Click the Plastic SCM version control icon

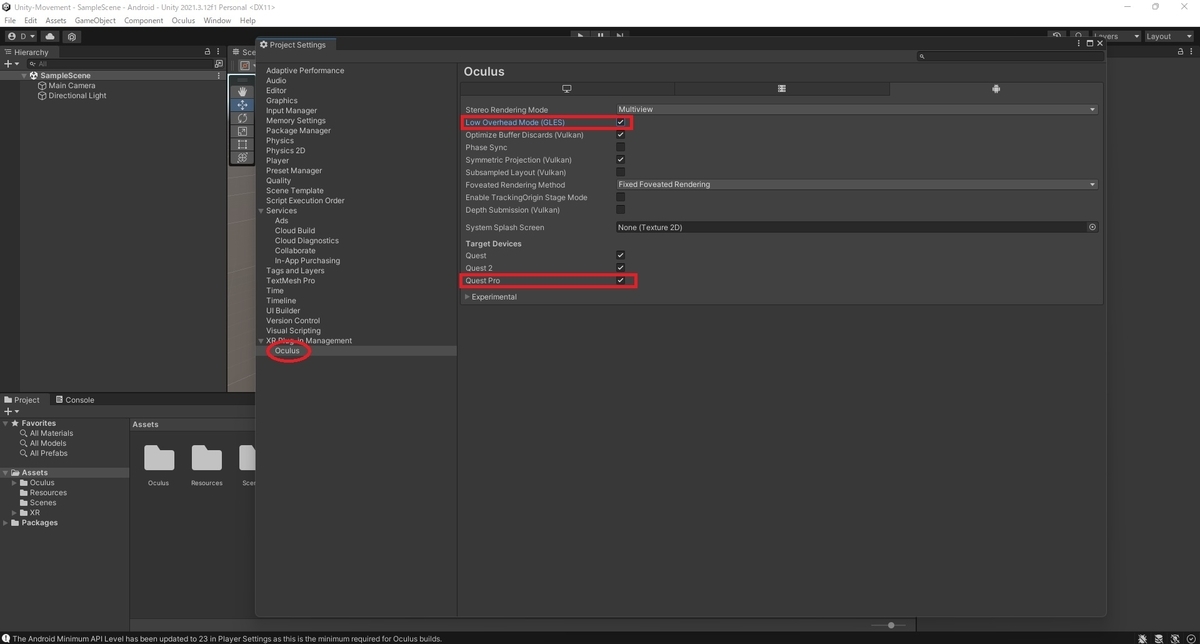click(x=72, y=36)
